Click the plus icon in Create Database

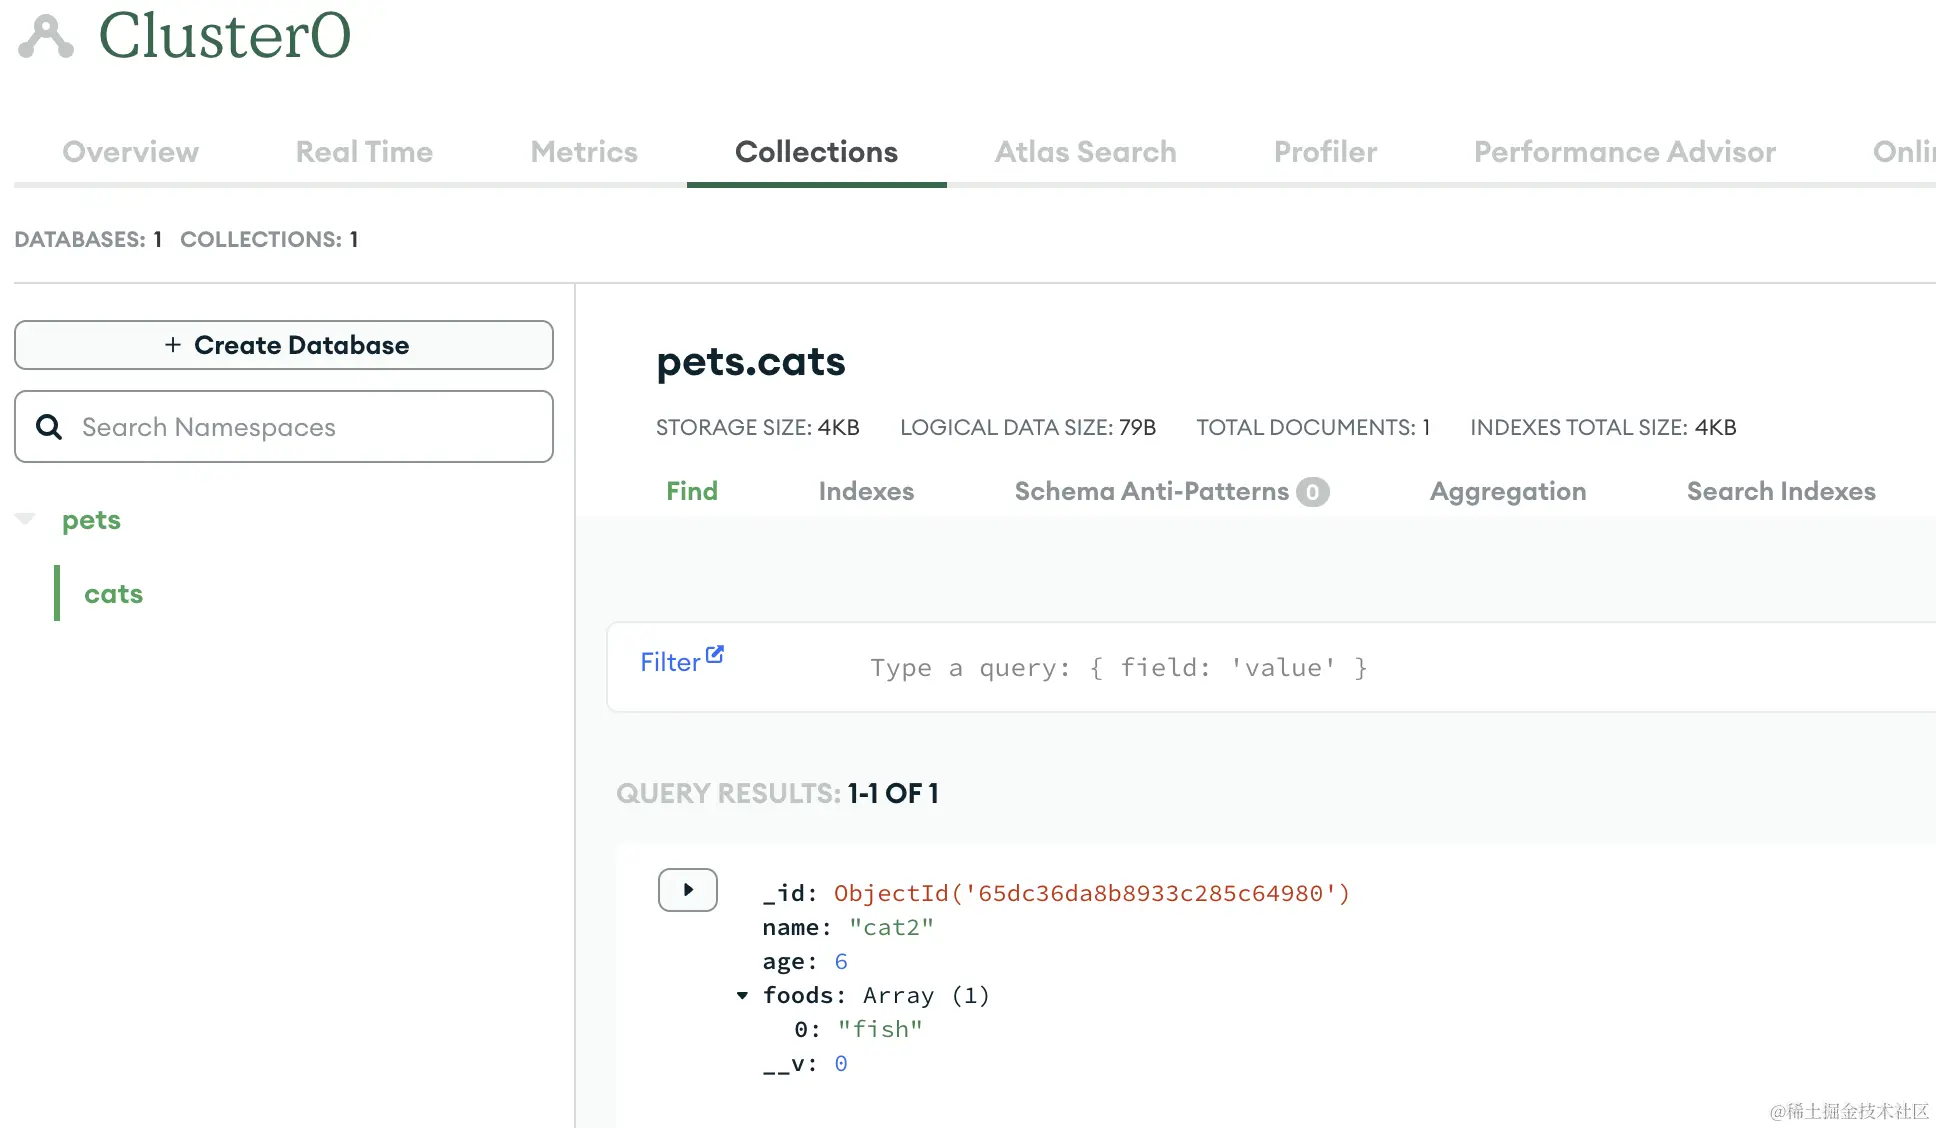173,345
